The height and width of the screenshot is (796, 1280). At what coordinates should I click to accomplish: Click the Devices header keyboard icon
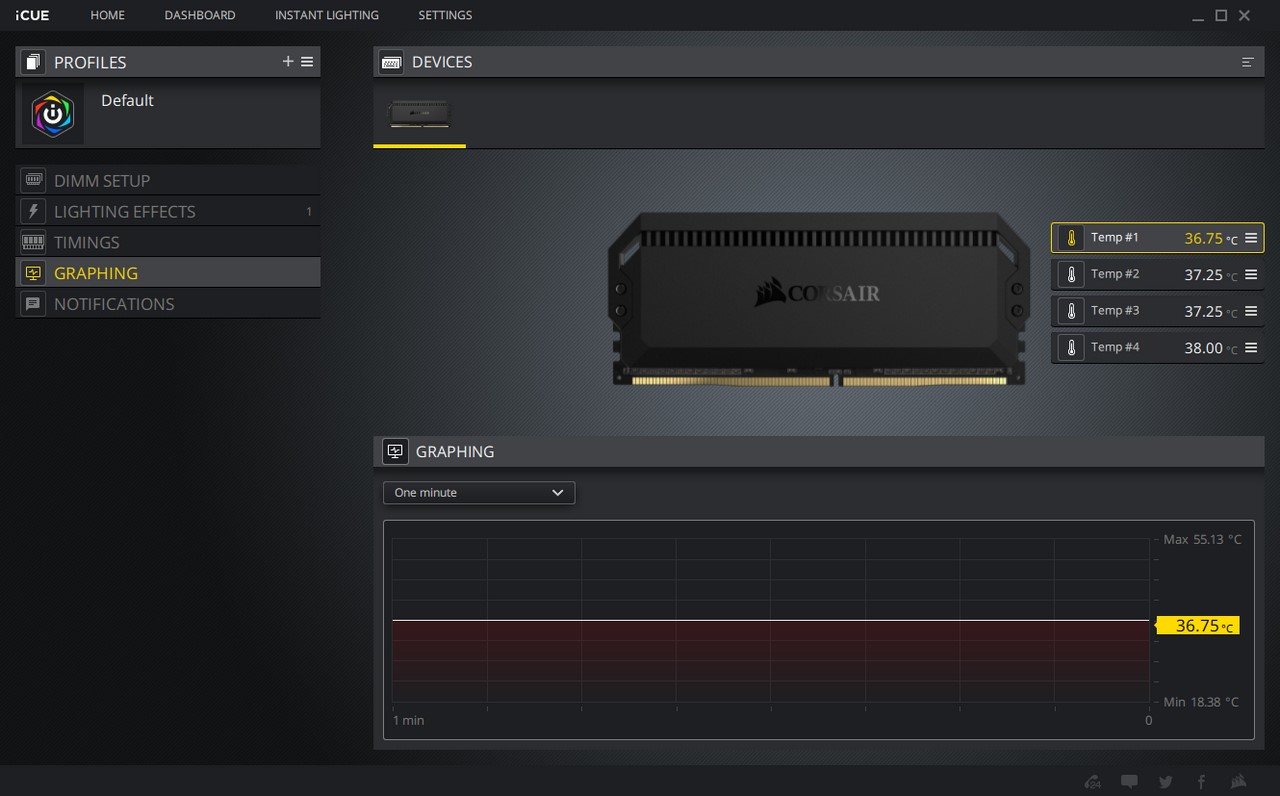coord(391,62)
